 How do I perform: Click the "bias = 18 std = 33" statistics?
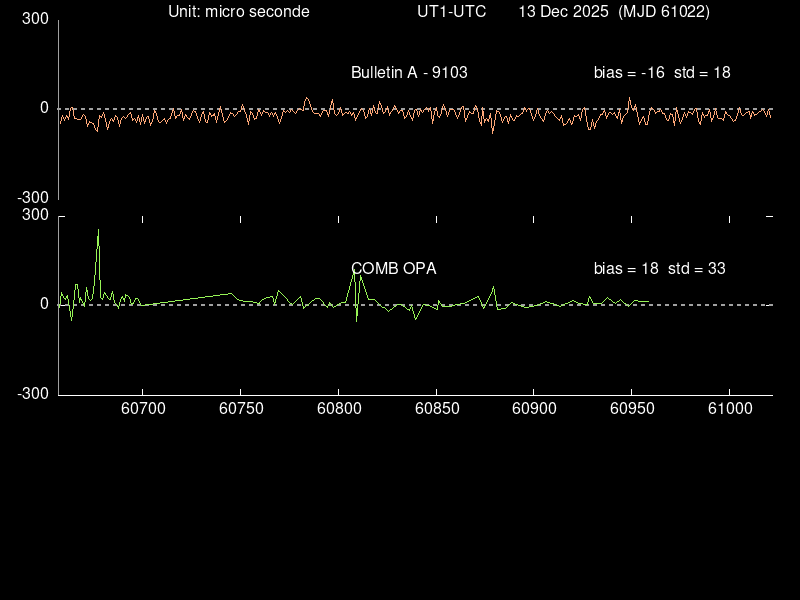(659, 268)
